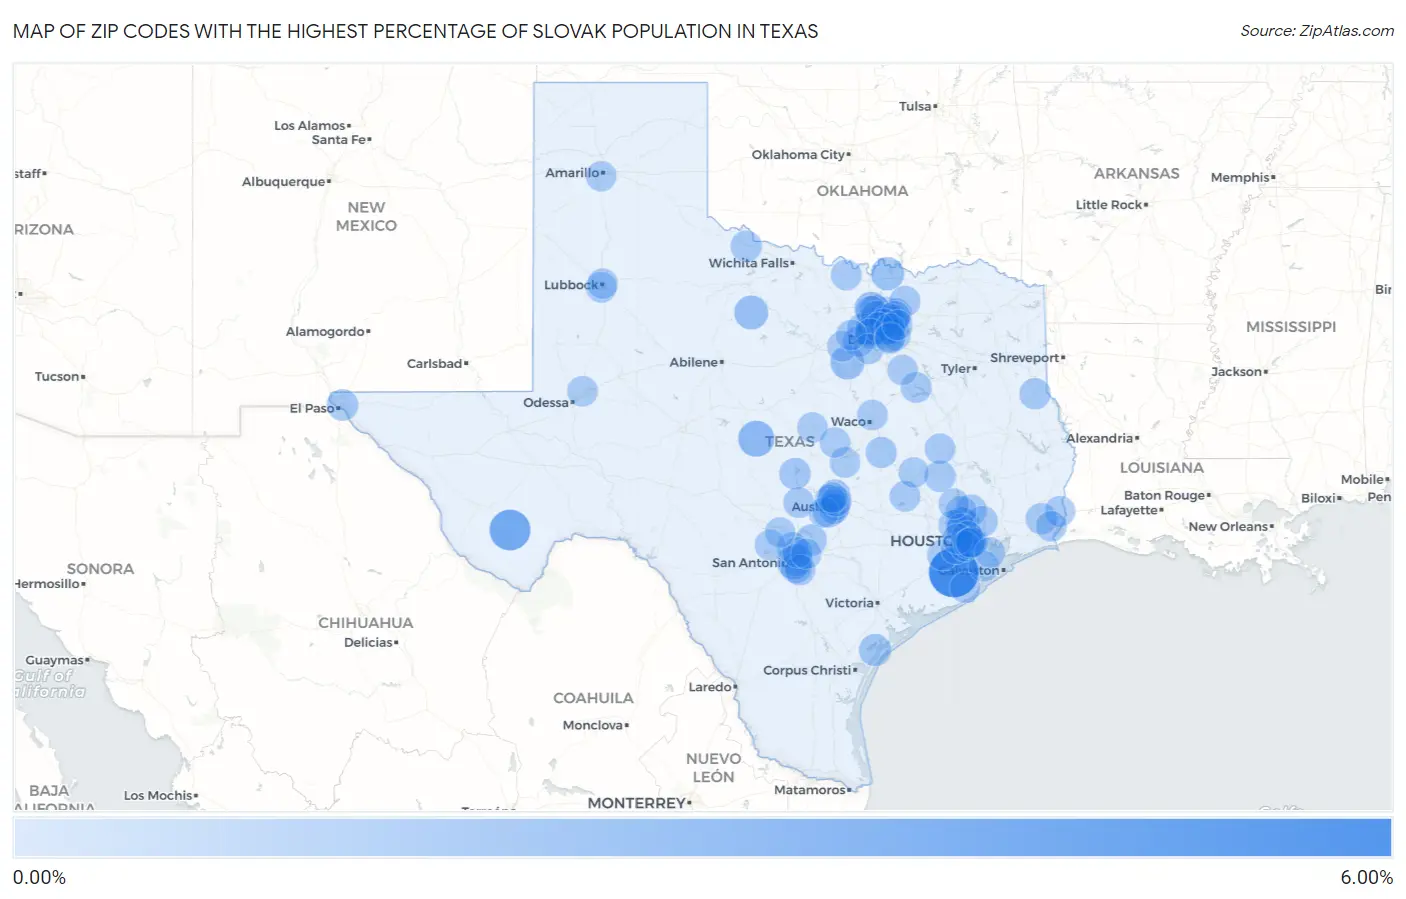Click the LOUISIANA state label
This screenshot has height=899, width=1406.
[1162, 468]
